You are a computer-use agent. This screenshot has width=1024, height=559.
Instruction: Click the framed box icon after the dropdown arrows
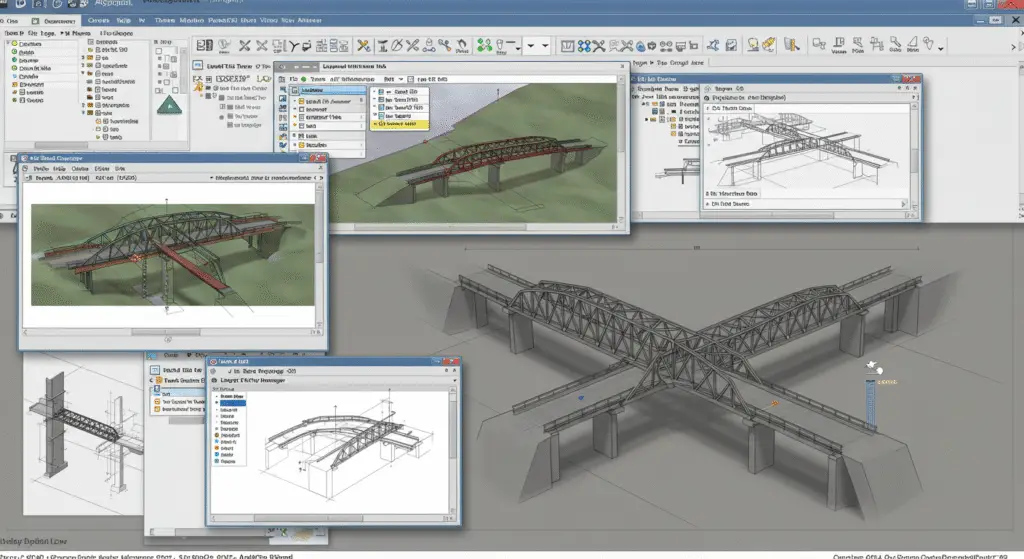[x=568, y=46]
